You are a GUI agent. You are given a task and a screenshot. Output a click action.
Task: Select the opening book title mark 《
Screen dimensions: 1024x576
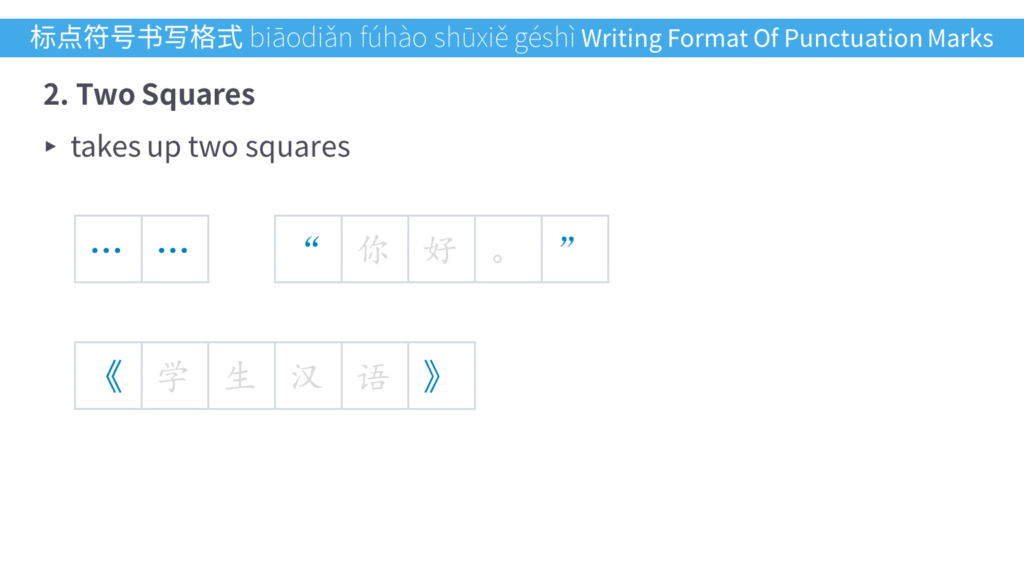(108, 376)
